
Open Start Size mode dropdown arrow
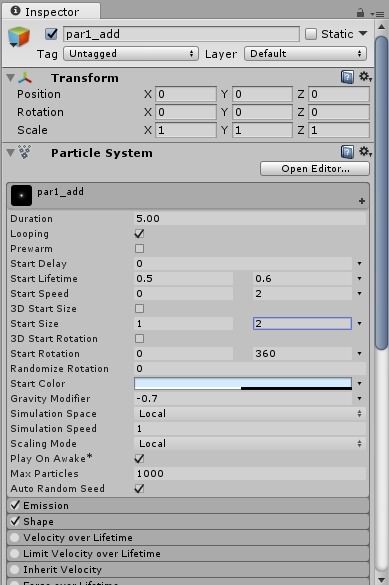point(360,323)
